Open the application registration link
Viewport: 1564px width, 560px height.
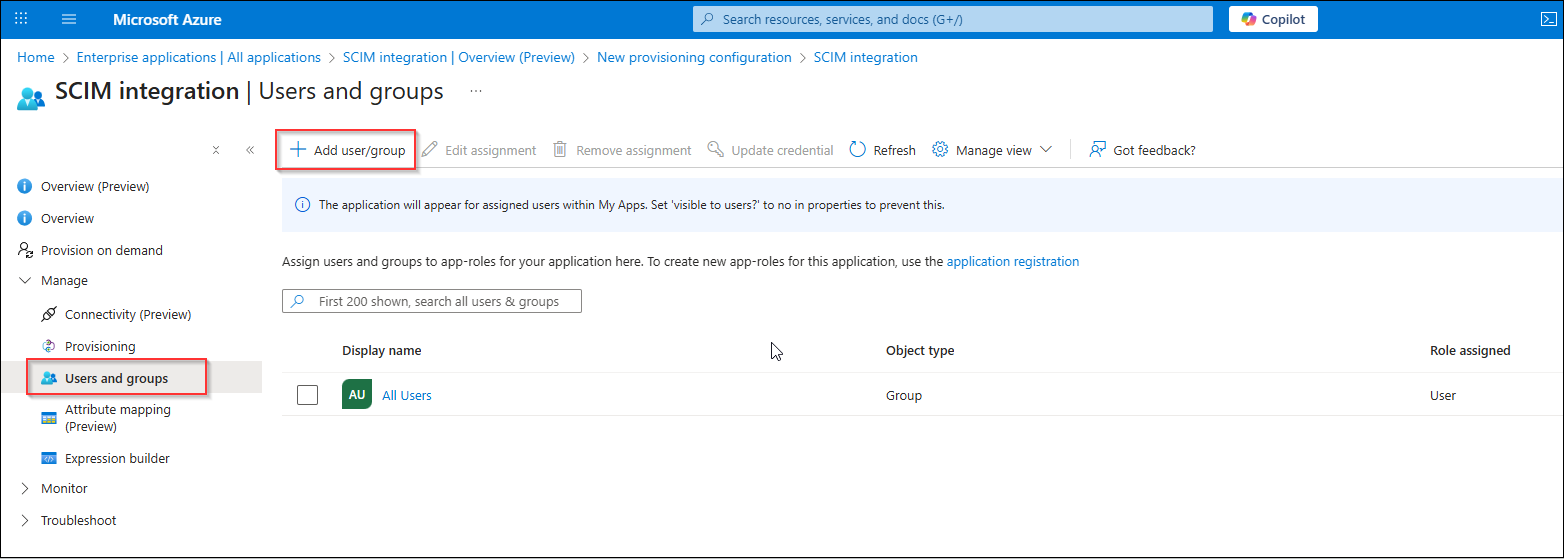[x=1013, y=262]
